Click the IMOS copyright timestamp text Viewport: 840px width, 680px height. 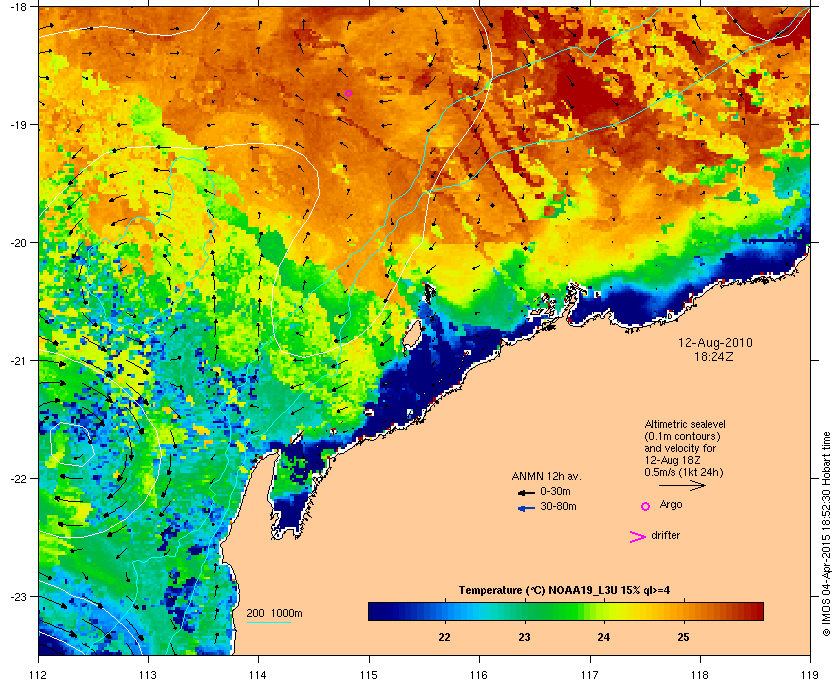pos(826,536)
